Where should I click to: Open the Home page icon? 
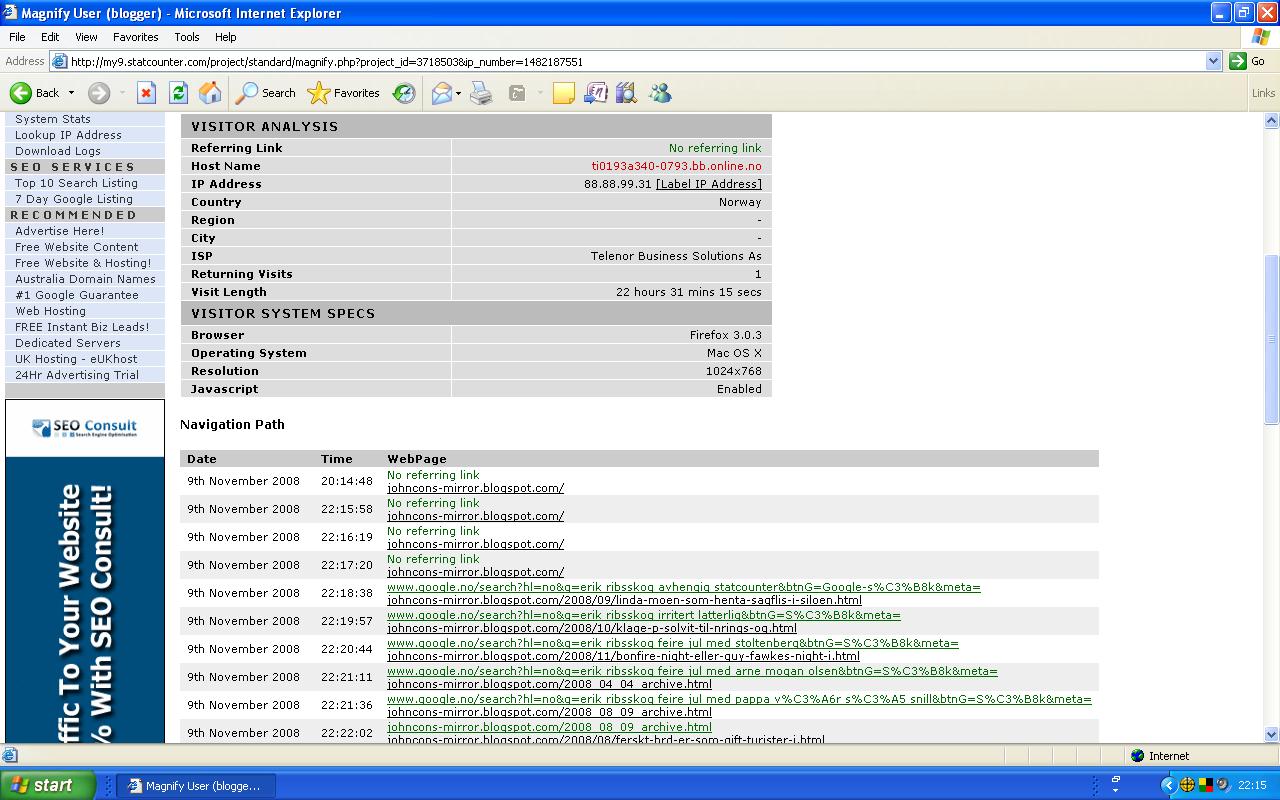click(x=210, y=93)
